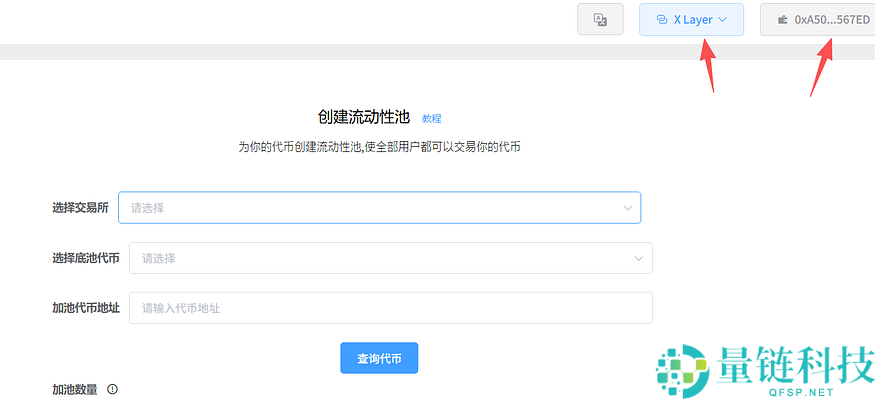Viewport: 875px width, 403px height.
Task: Click the wallet address 0xA50...567ED button
Action: point(818,20)
